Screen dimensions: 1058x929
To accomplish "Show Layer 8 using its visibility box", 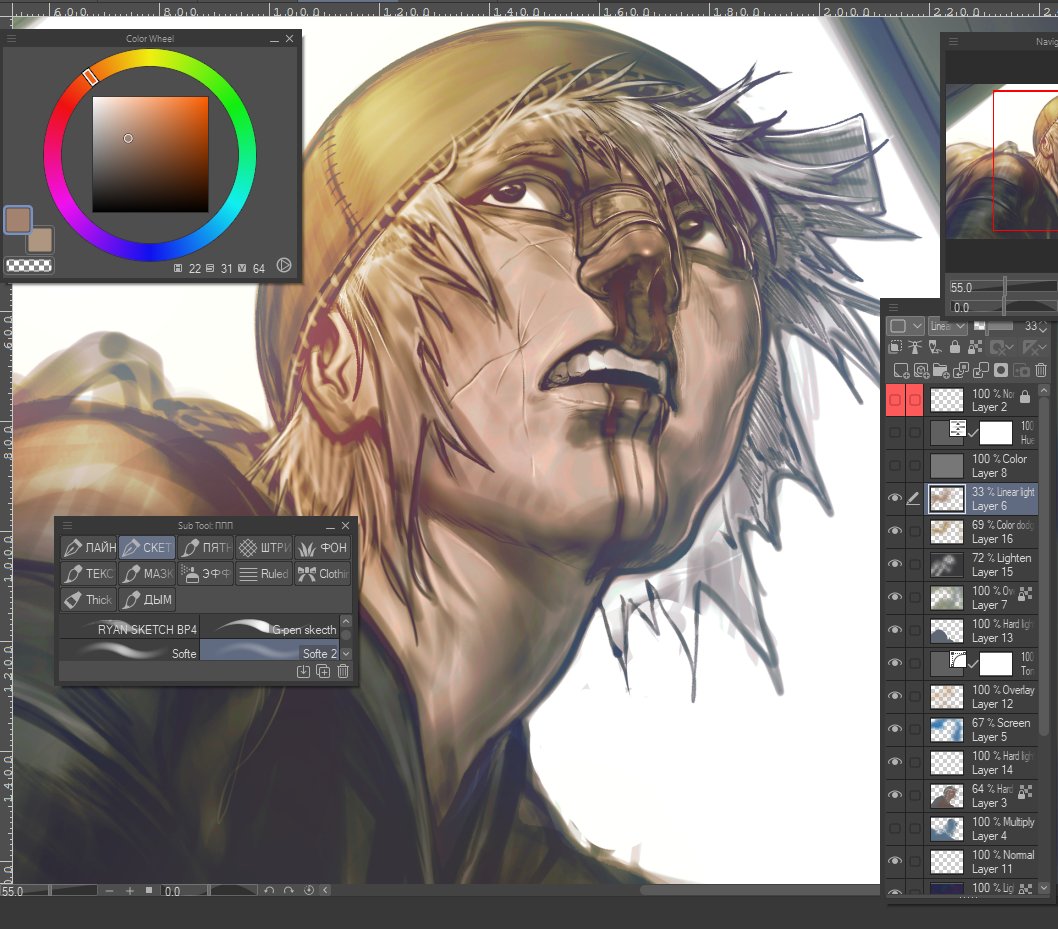I will 895,466.
